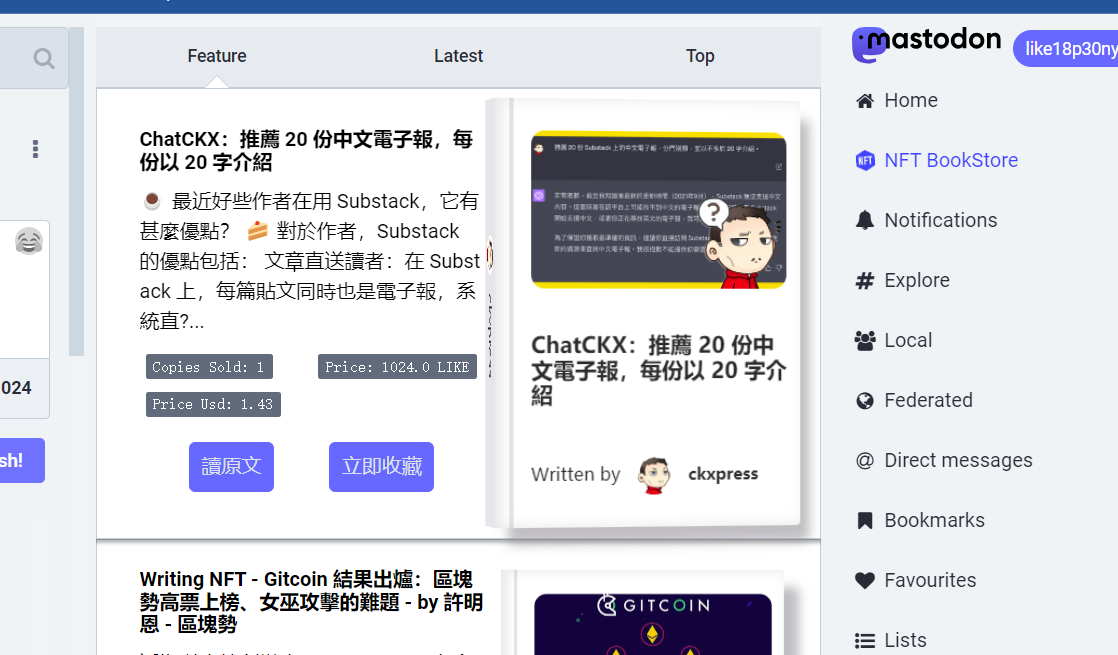Click the Gitcoin book cover image

tap(653, 624)
